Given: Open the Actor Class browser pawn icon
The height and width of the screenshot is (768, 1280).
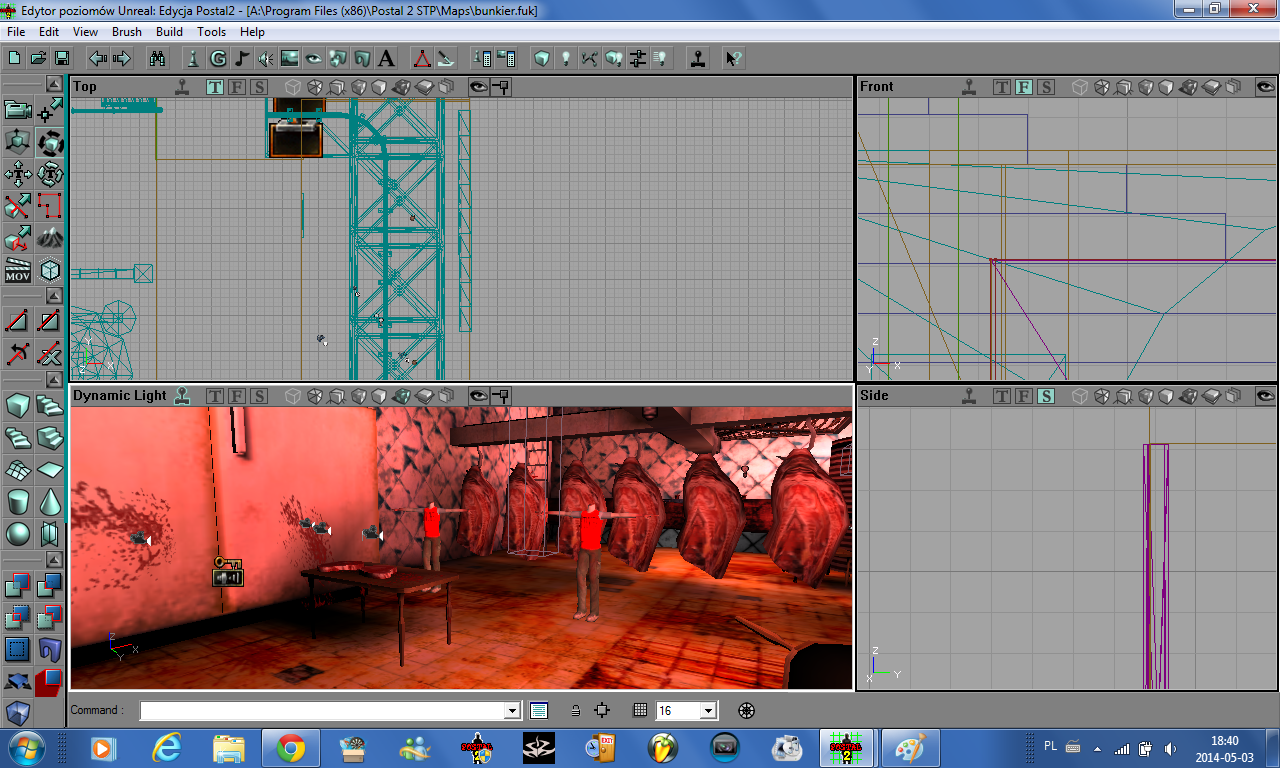Looking at the screenshot, I should pos(194,58).
